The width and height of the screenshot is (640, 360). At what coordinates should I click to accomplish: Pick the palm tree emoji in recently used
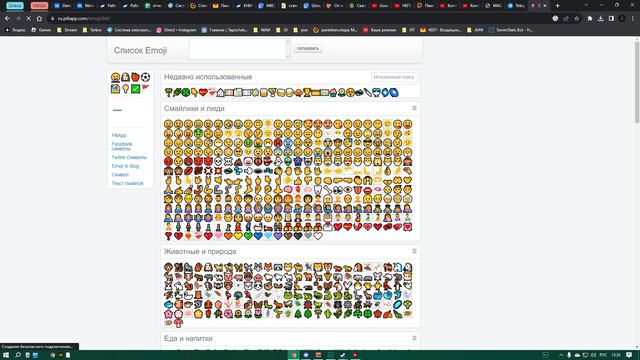click(x=168, y=92)
